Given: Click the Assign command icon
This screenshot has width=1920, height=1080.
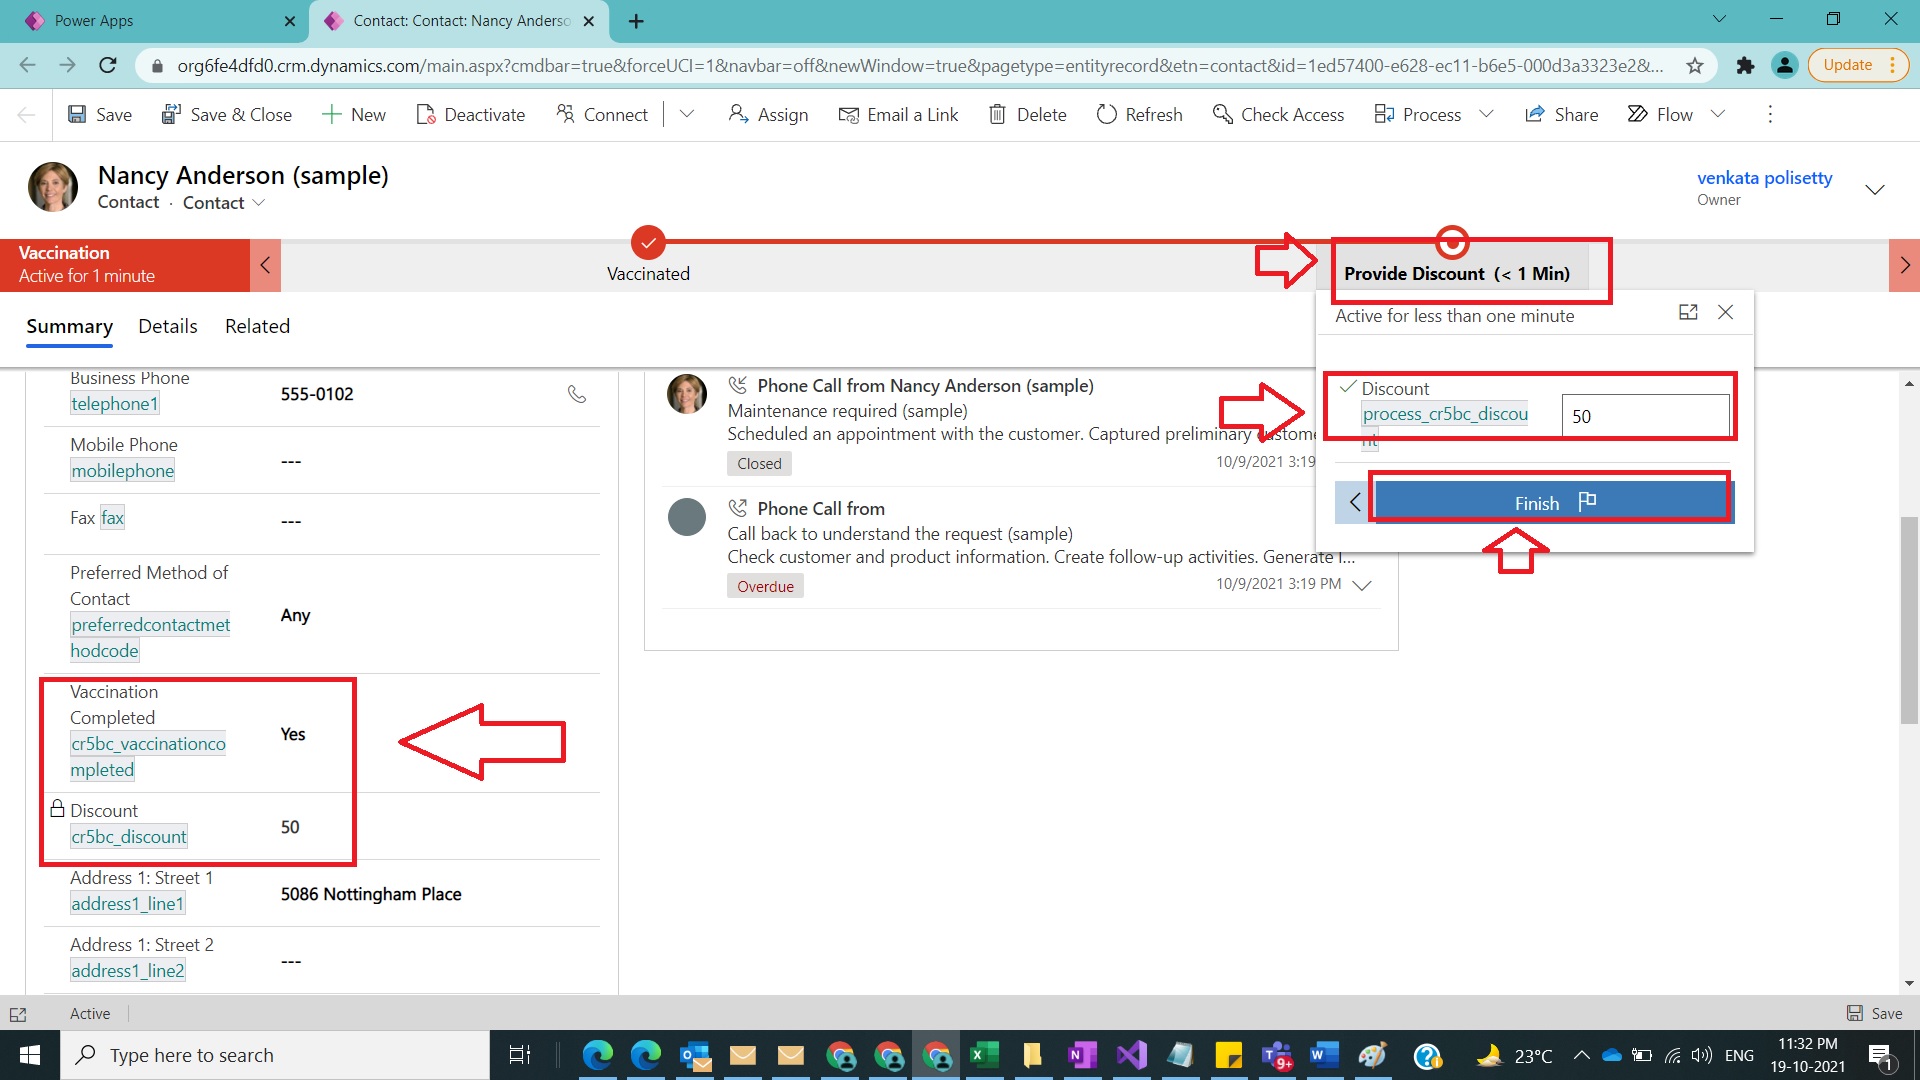Looking at the screenshot, I should (738, 114).
